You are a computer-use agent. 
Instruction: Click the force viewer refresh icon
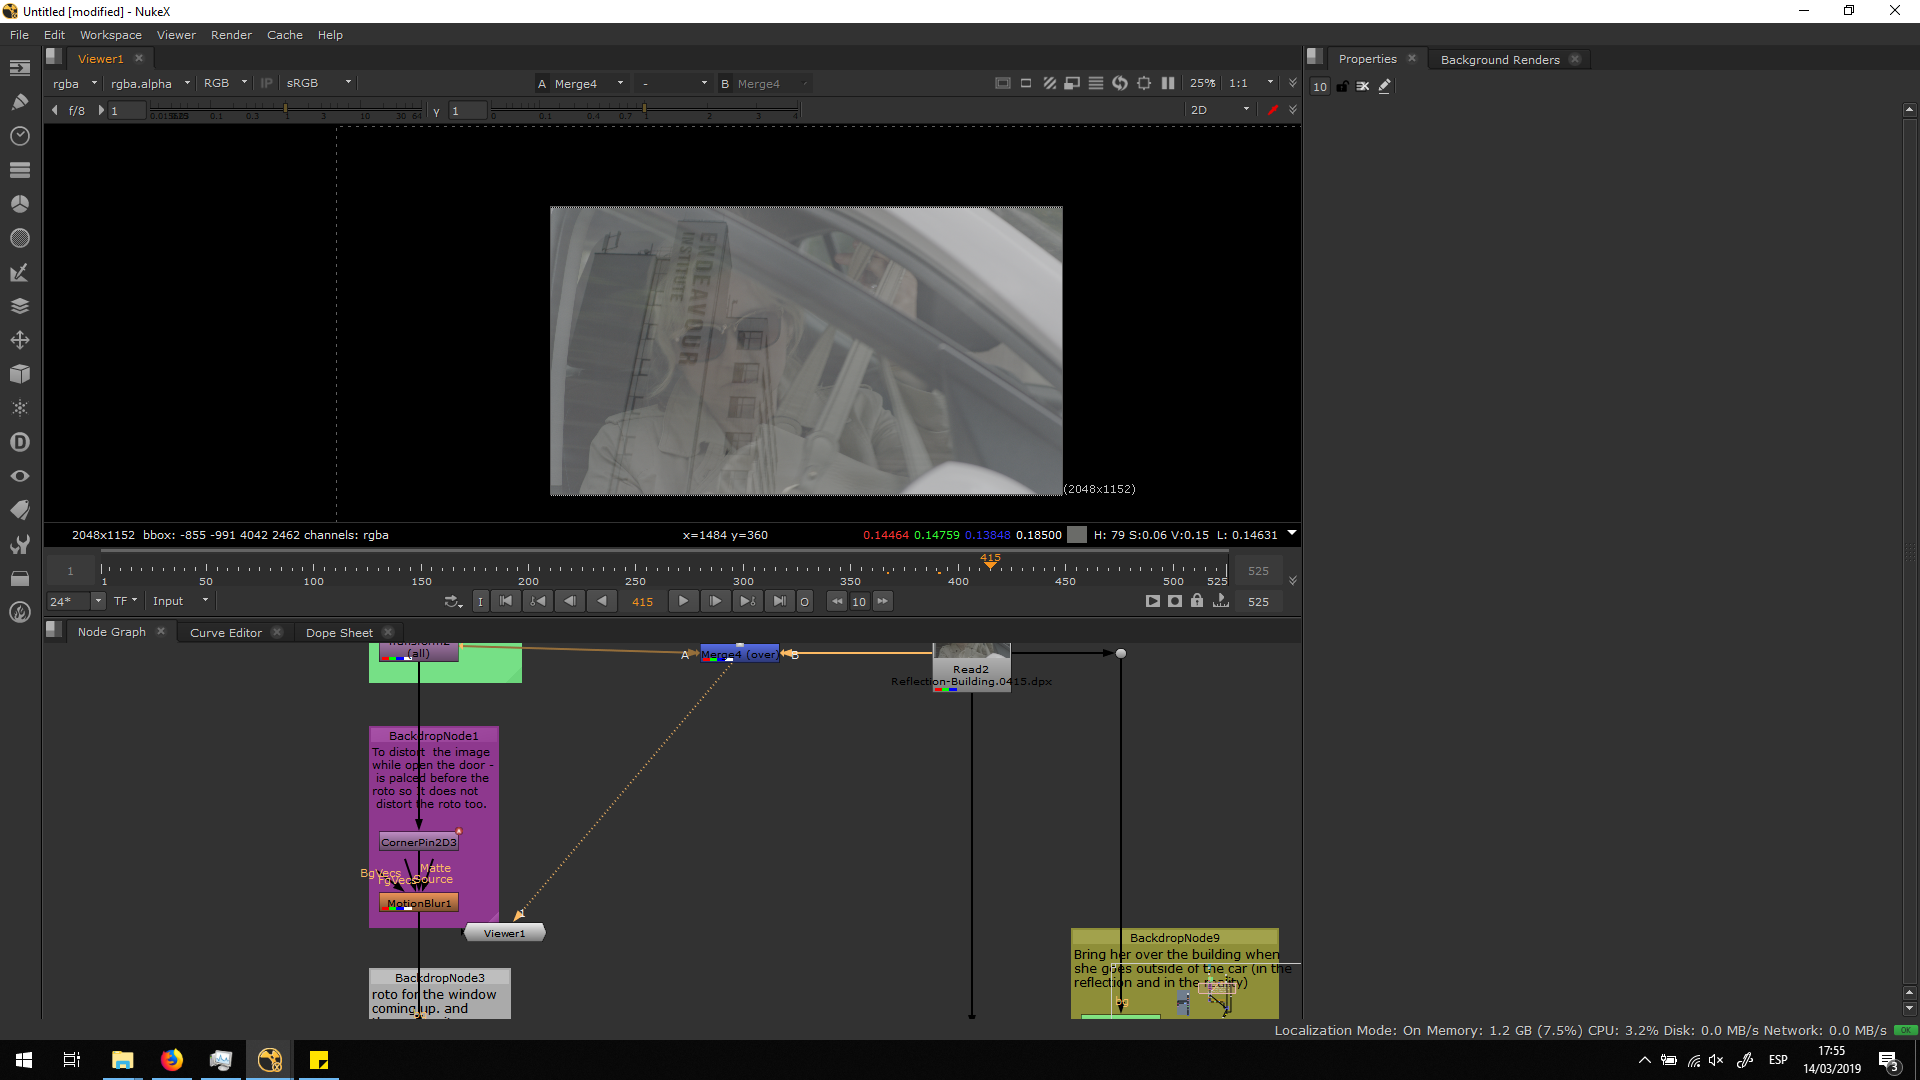pyautogui.click(x=1120, y=84)
